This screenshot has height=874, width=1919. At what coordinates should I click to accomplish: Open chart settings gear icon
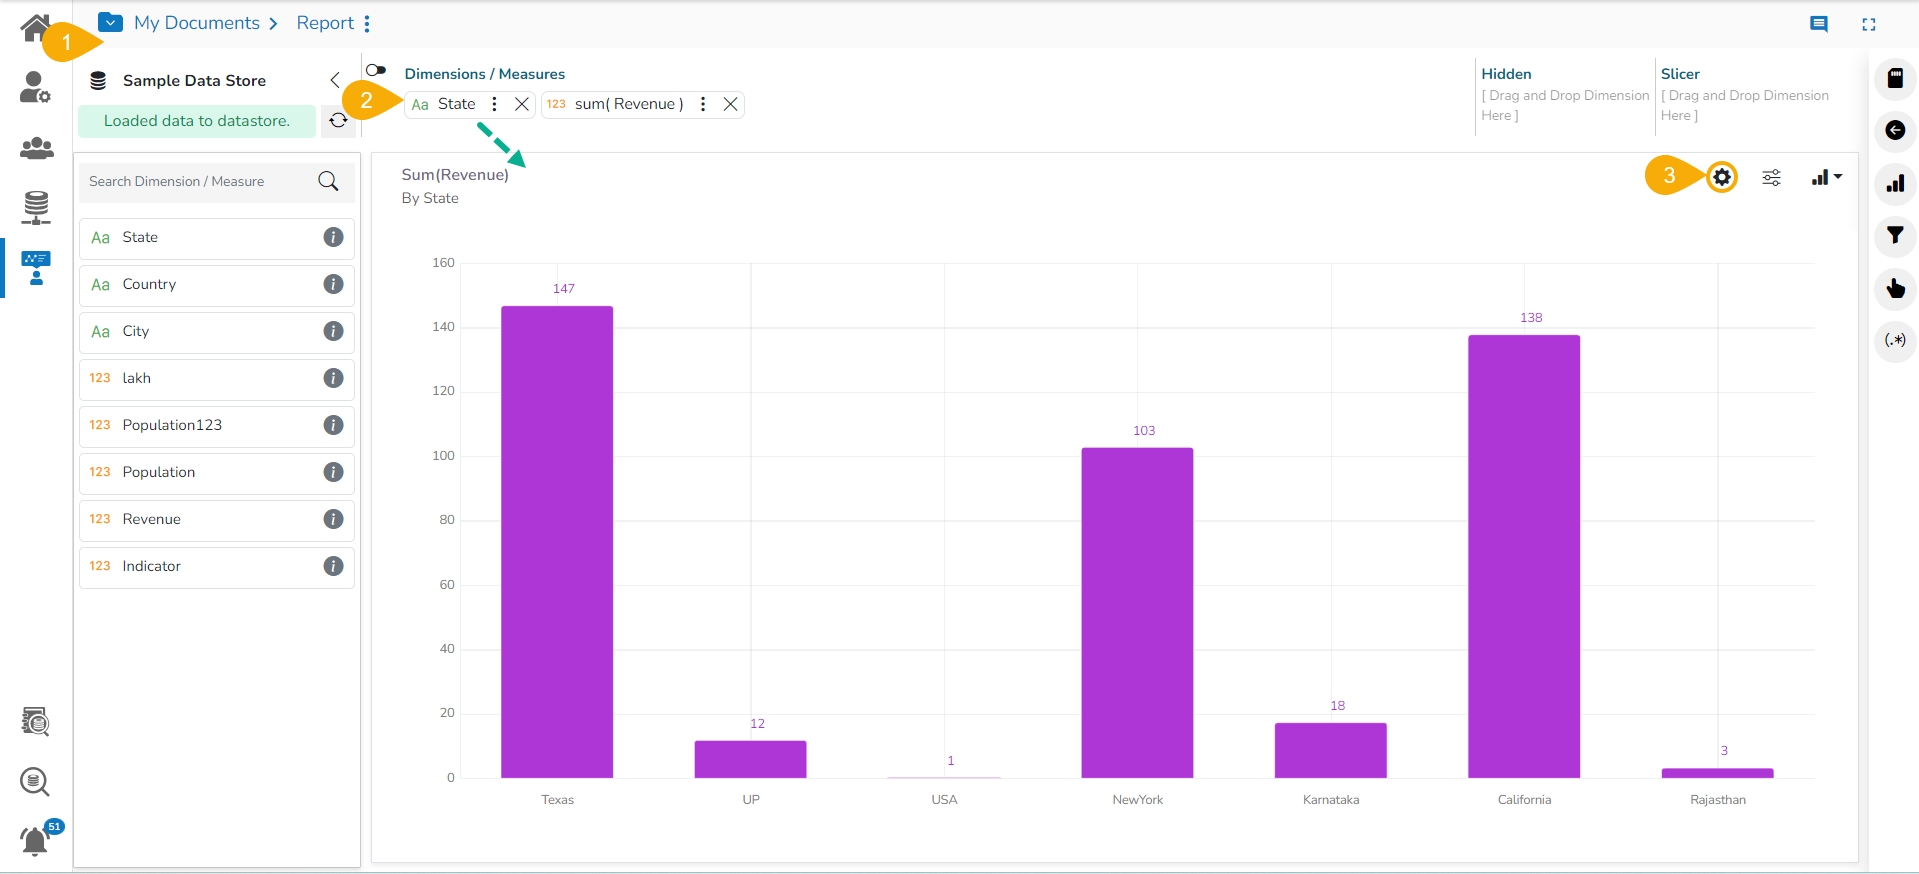(x=1721, y=178)
